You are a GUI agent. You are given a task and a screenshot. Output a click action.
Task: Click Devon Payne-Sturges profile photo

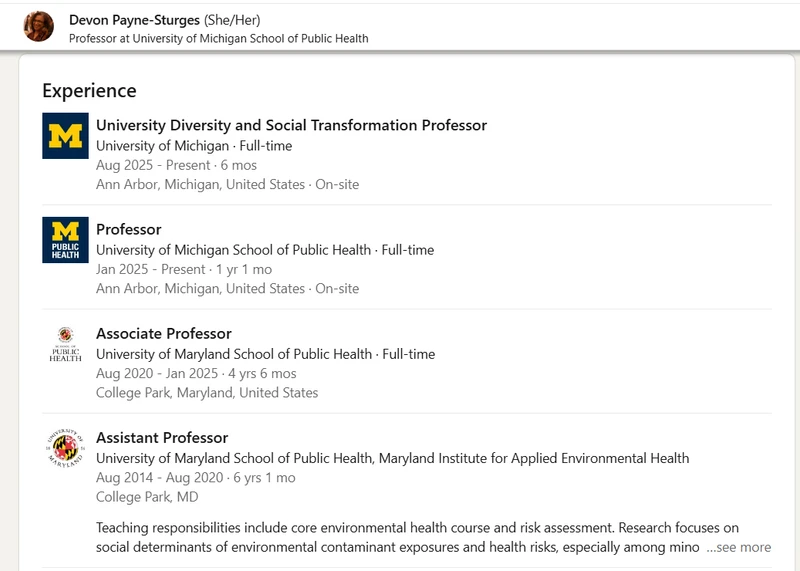(39, 27)
